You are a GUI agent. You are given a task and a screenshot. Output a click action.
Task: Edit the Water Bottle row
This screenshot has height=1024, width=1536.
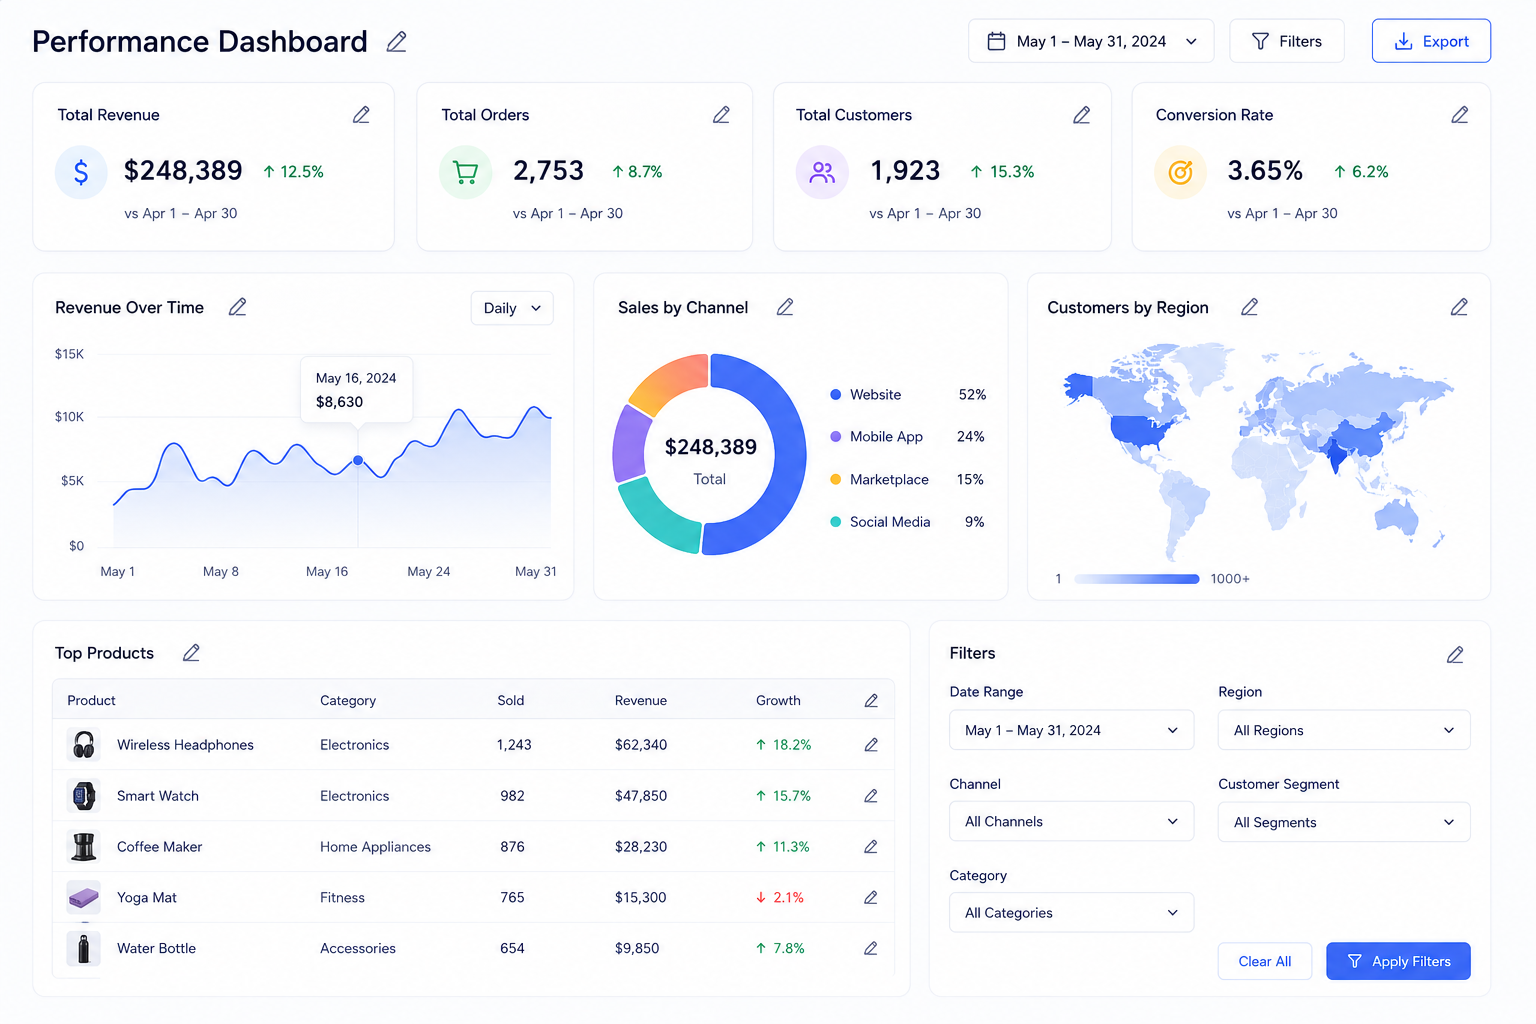(x=871, y=948)
